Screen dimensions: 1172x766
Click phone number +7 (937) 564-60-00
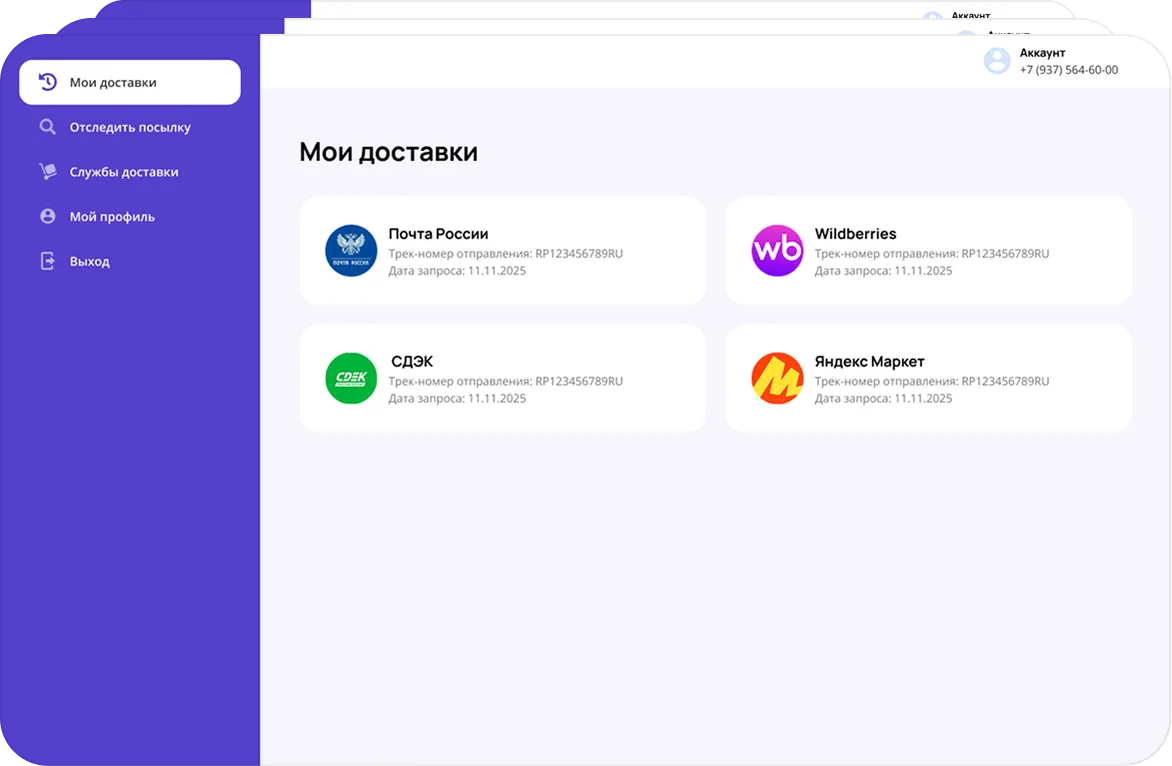click(x=1069, y=70)
